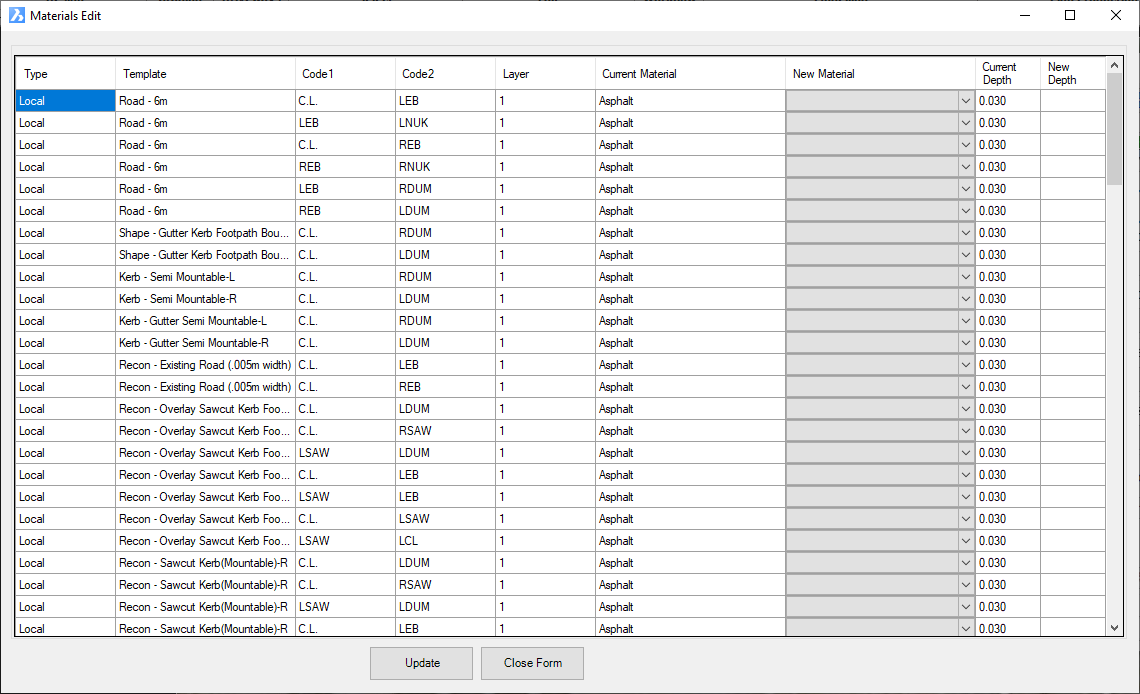Click the New Material column header
Screen dimensions: 1140x694
[x=880, y=73]
